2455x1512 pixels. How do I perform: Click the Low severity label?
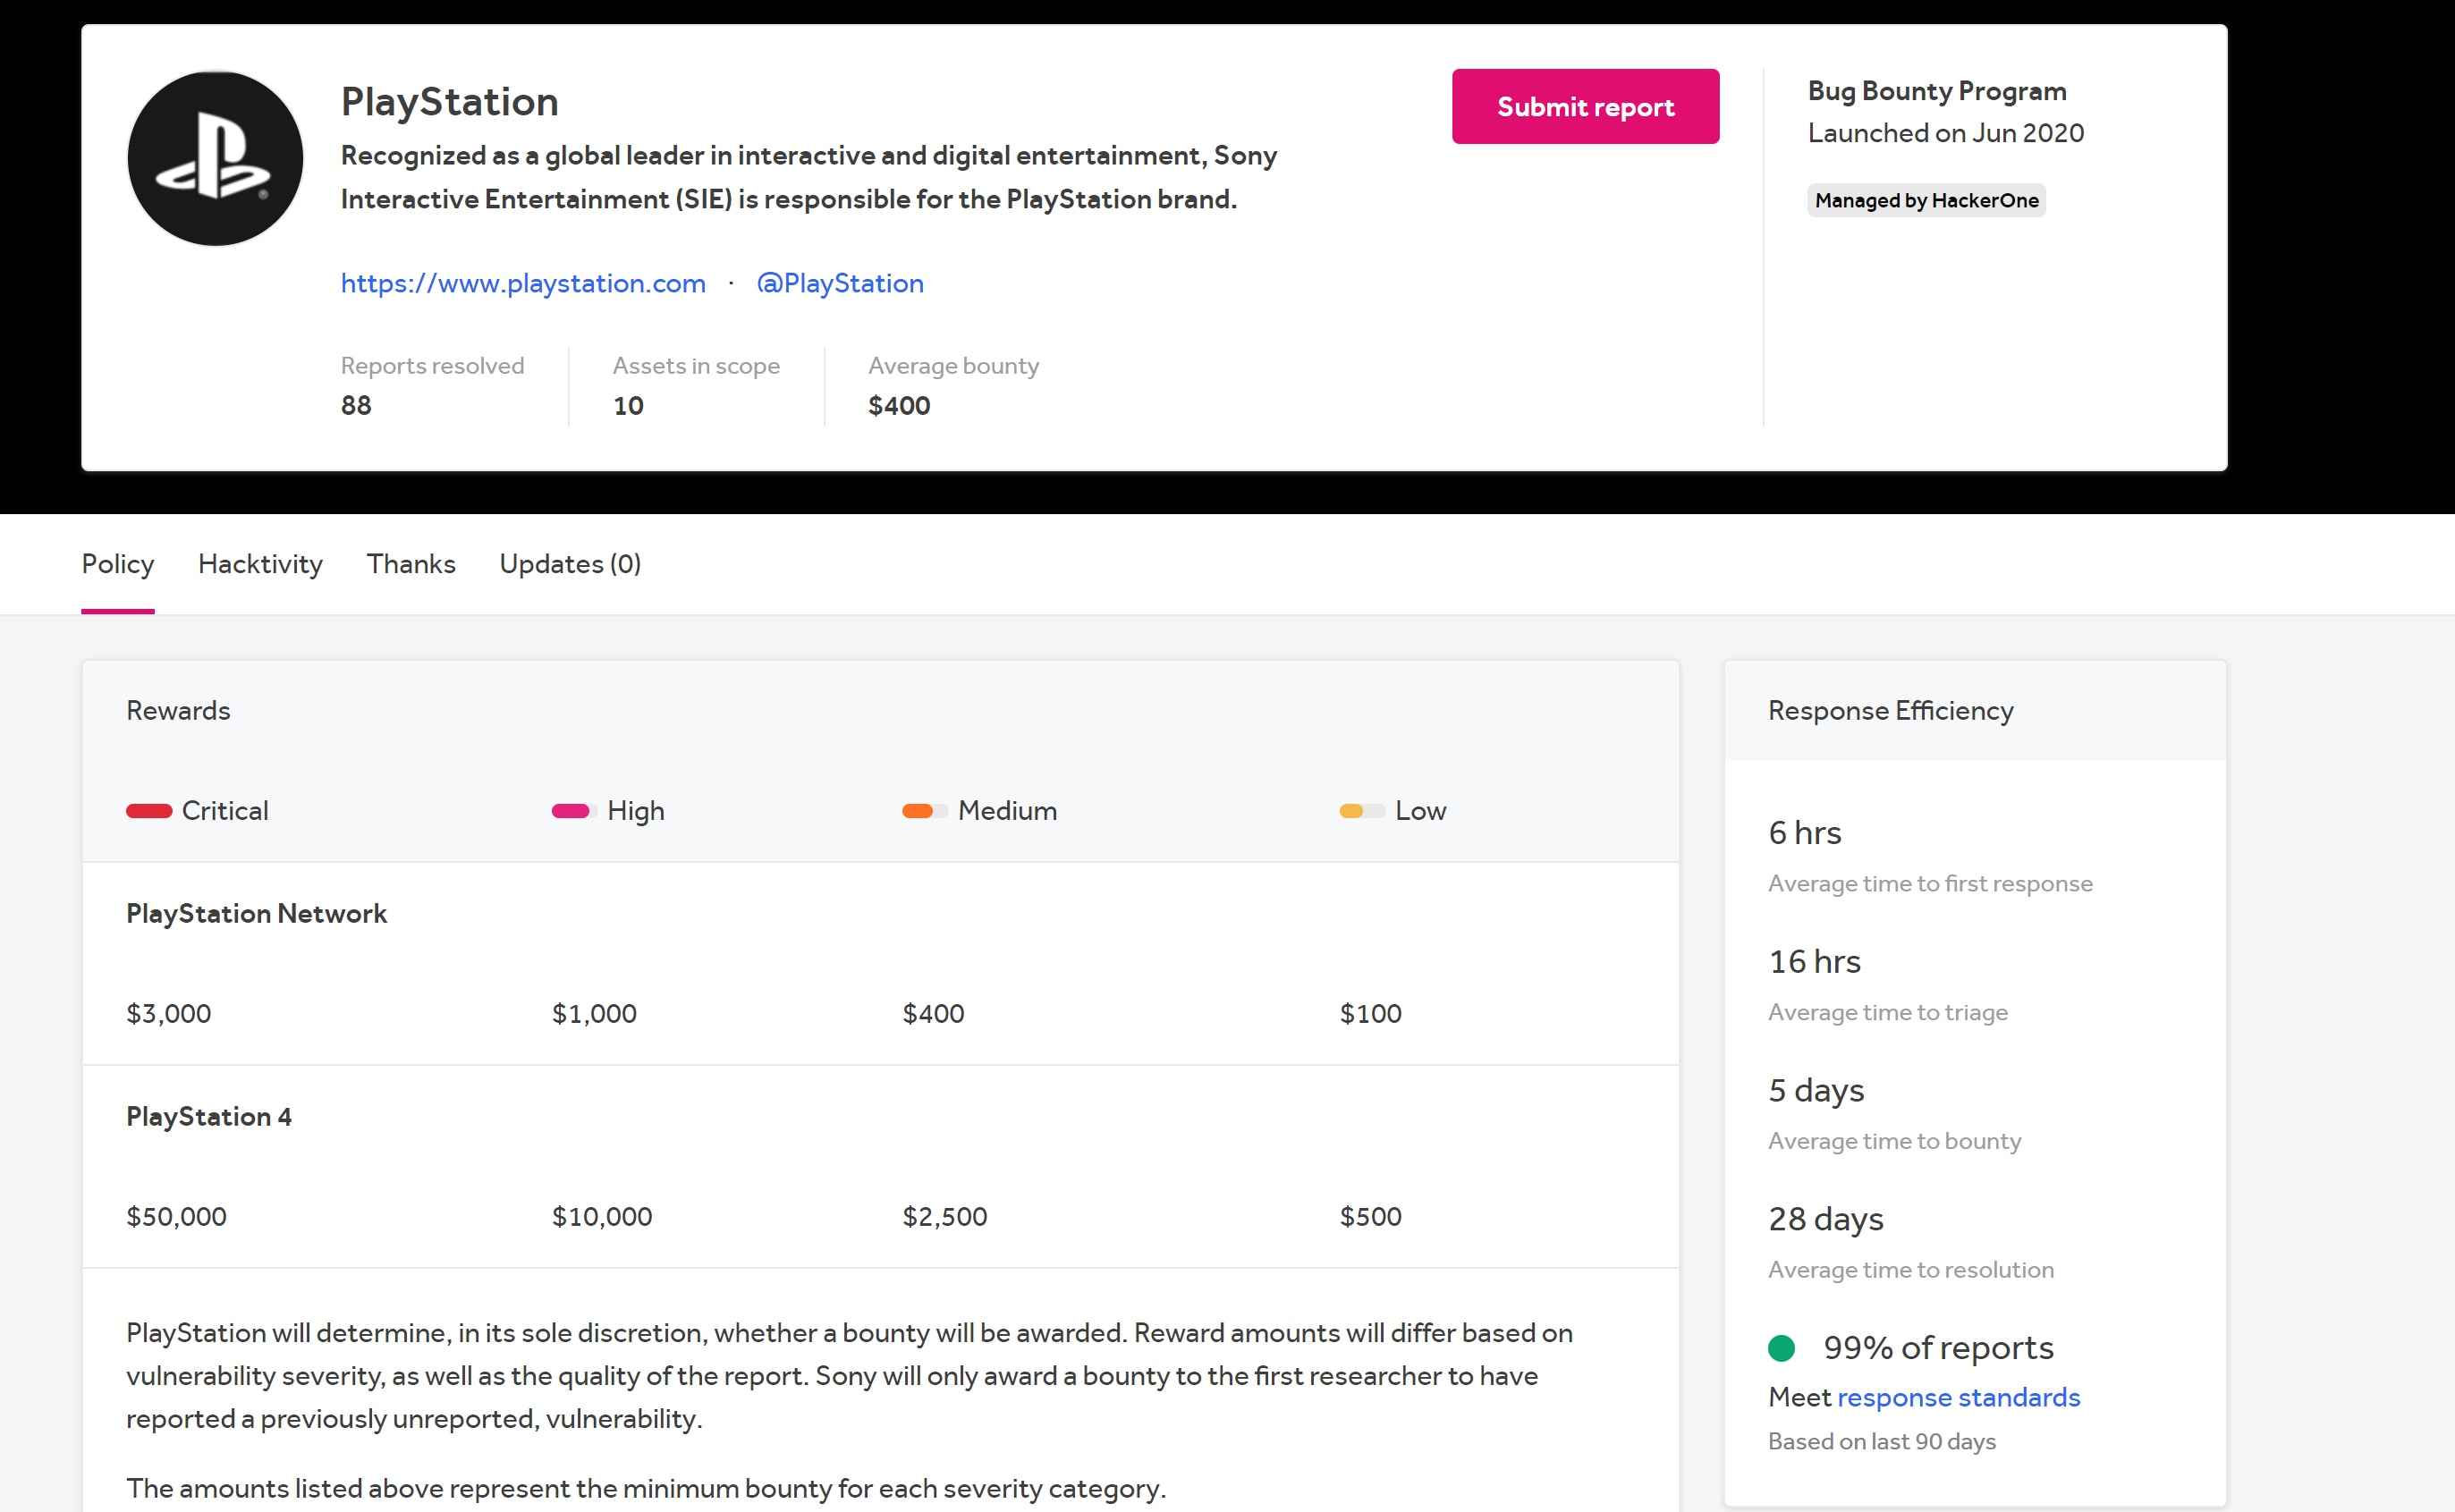[1421, 811]
